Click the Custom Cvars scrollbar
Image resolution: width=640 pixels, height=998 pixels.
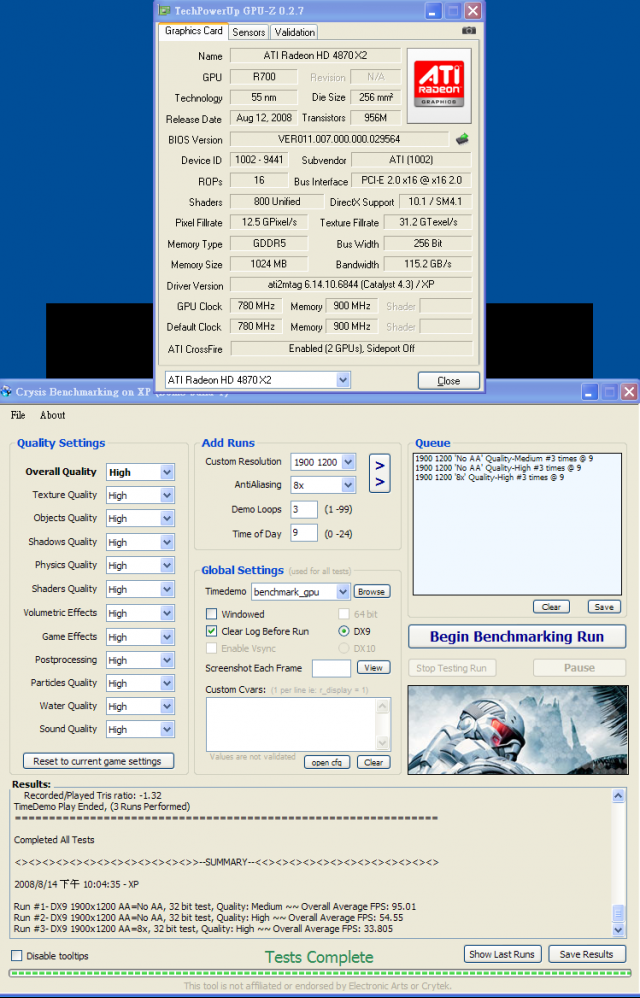[x=383, y=724]
